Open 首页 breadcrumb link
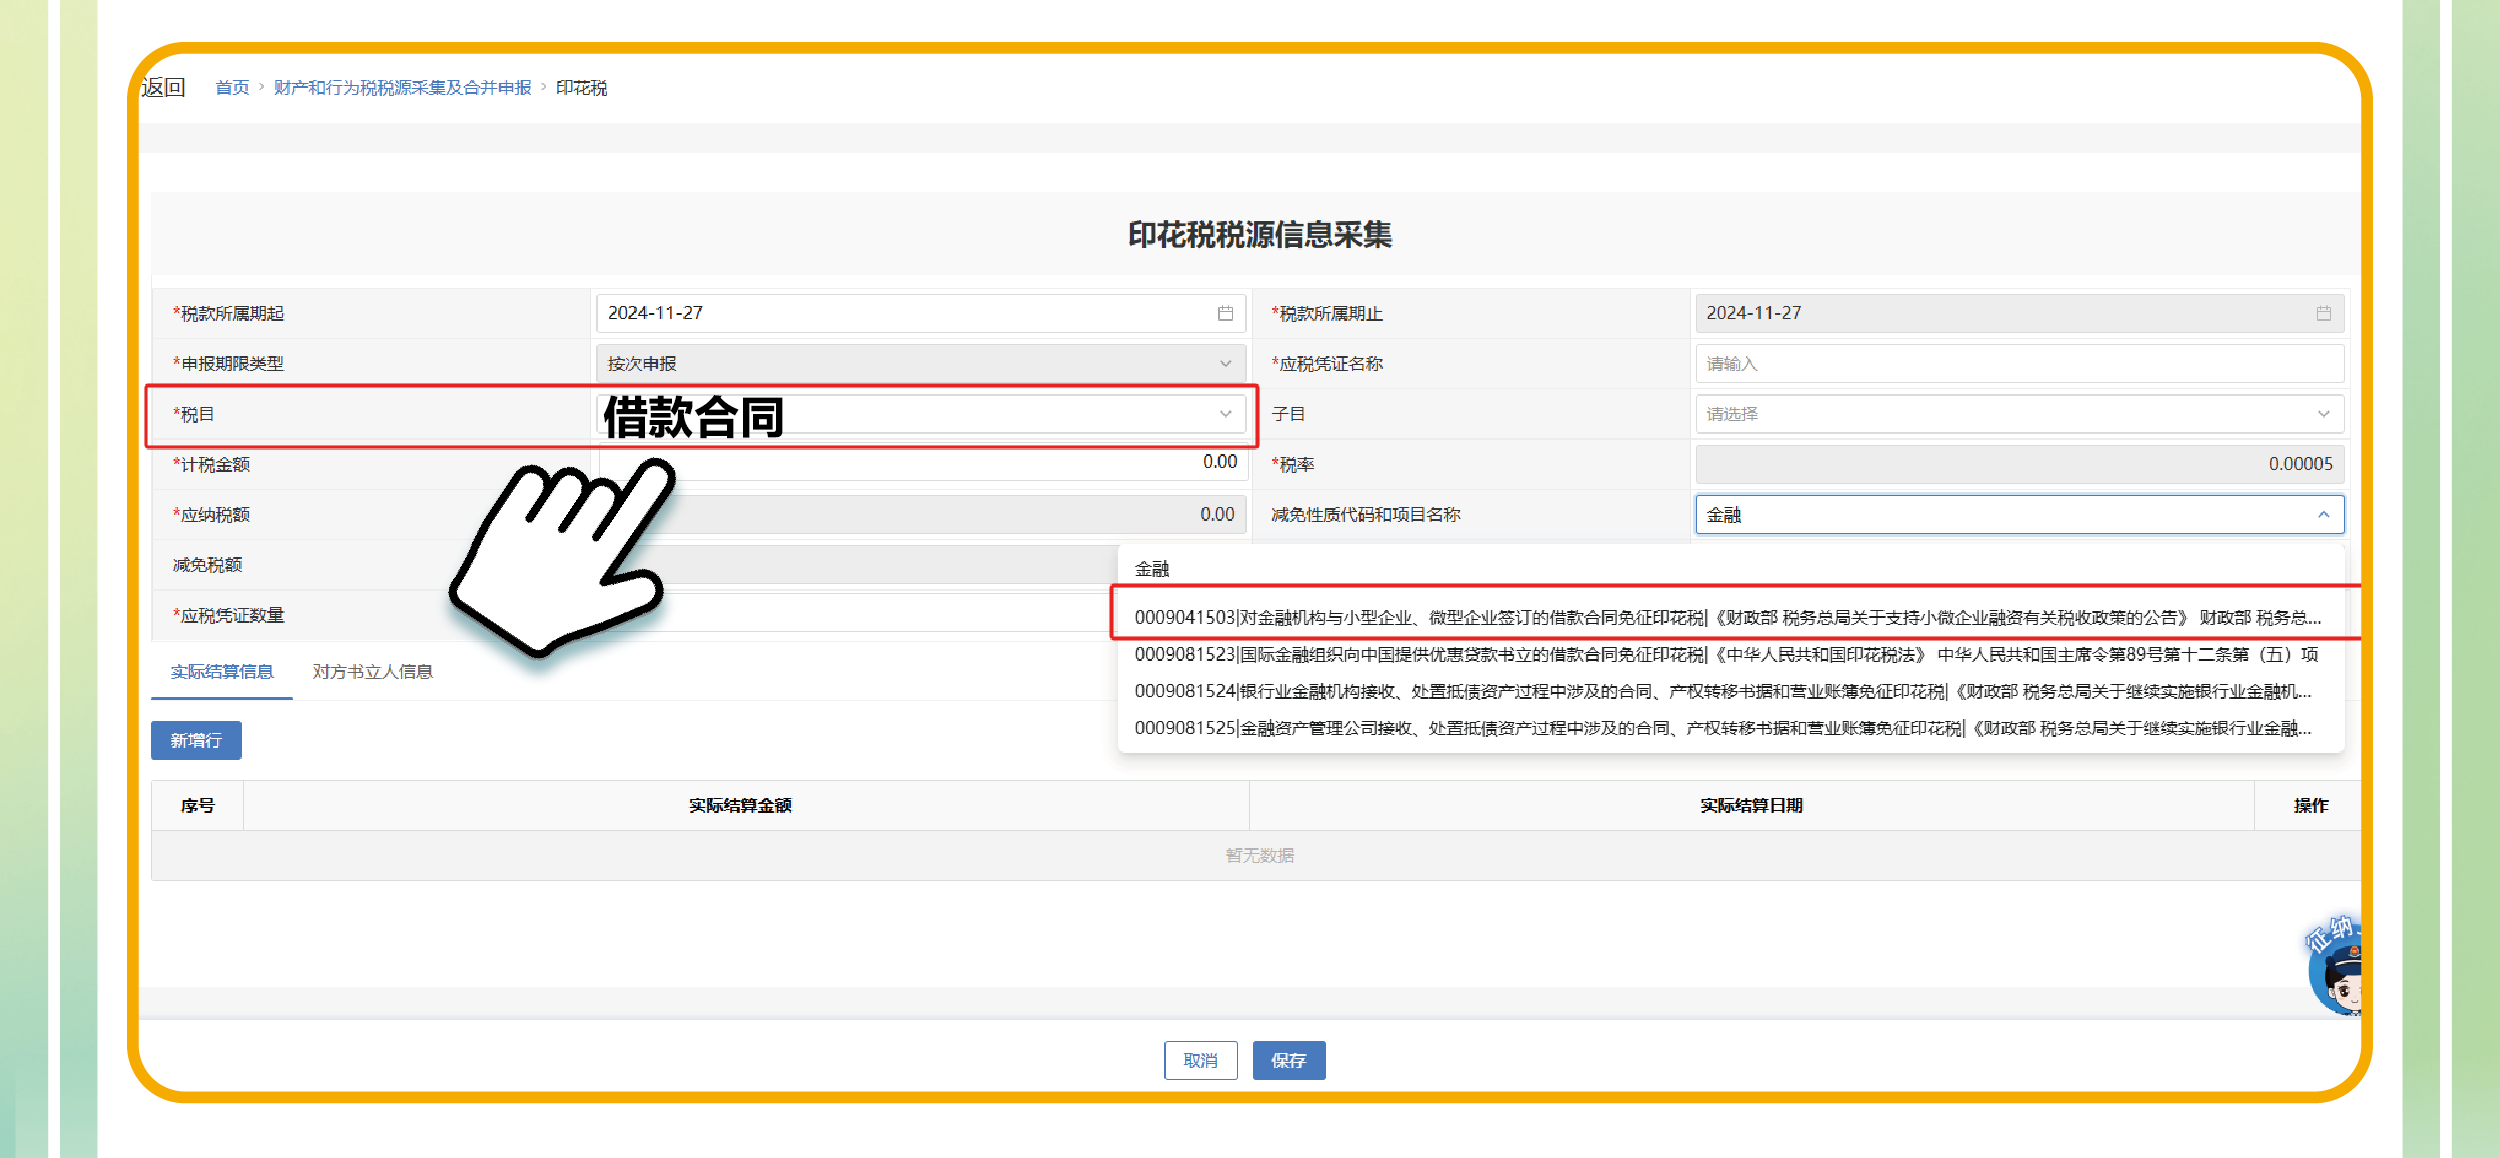This screenshot has width=2500, height=1158. tap(232, 88)
